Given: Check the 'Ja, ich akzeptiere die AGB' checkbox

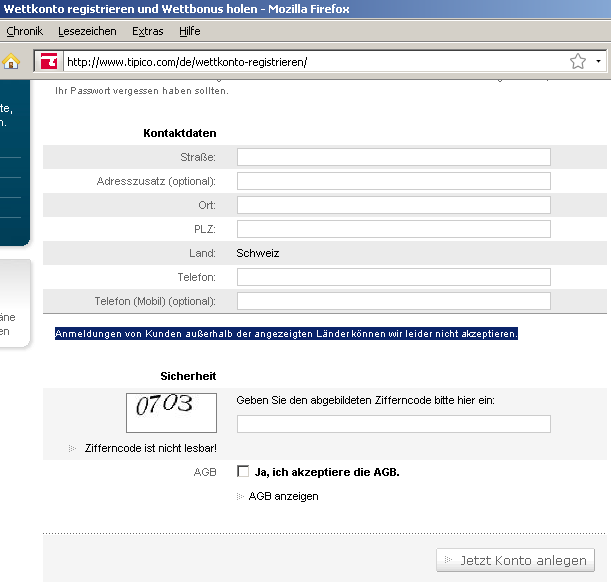Looking at the screenshot, I should [x=243, y=471].
